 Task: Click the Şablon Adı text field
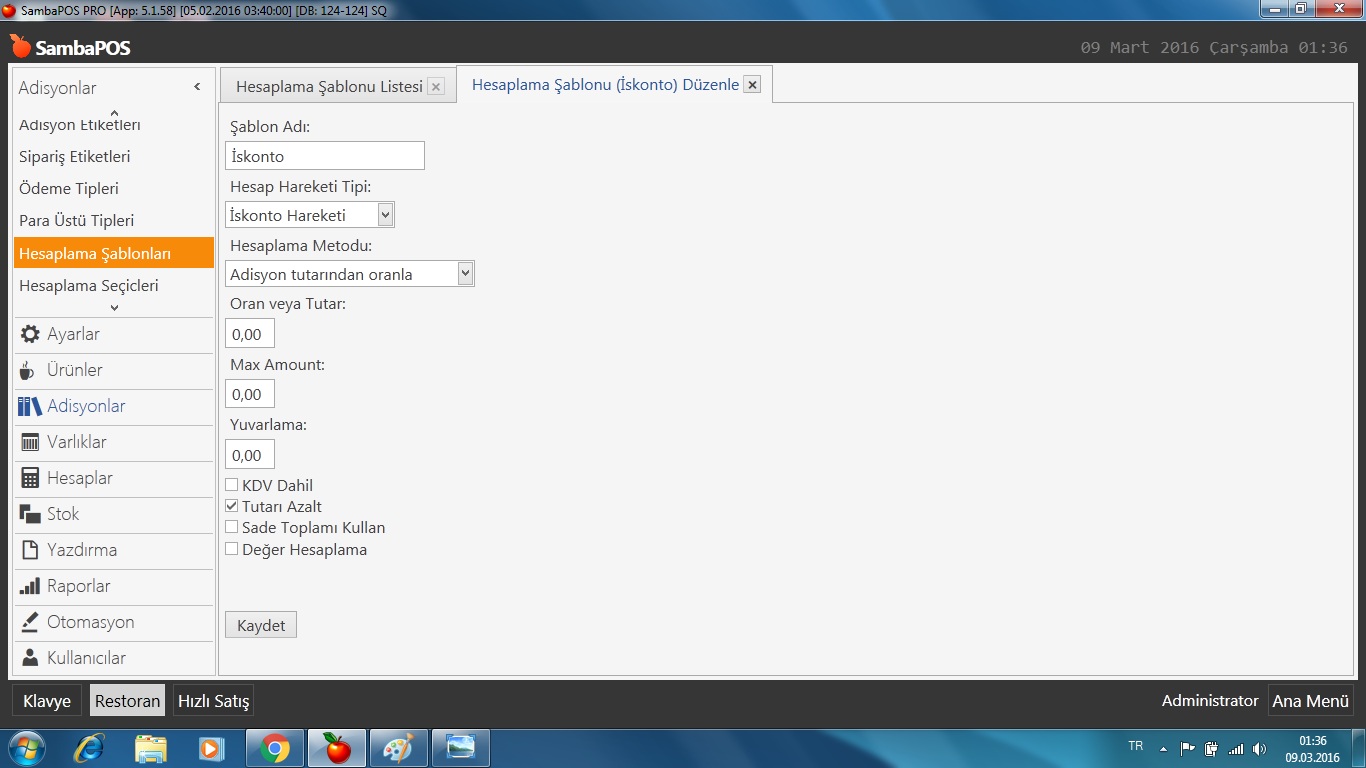pos(325,156)
